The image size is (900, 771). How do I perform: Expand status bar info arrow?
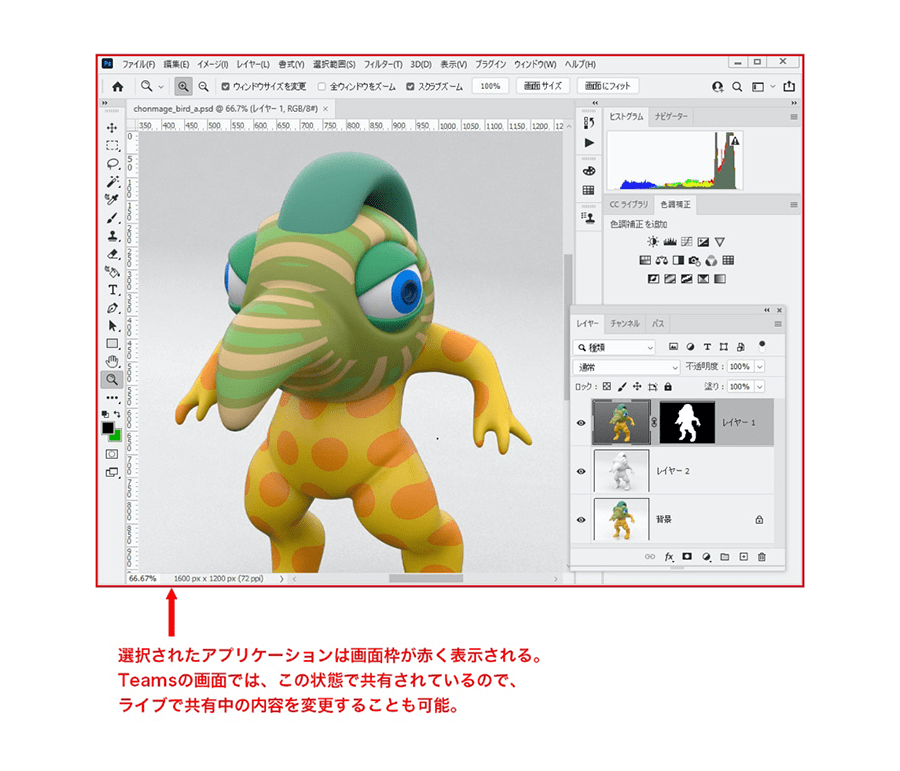click(281, 579)
